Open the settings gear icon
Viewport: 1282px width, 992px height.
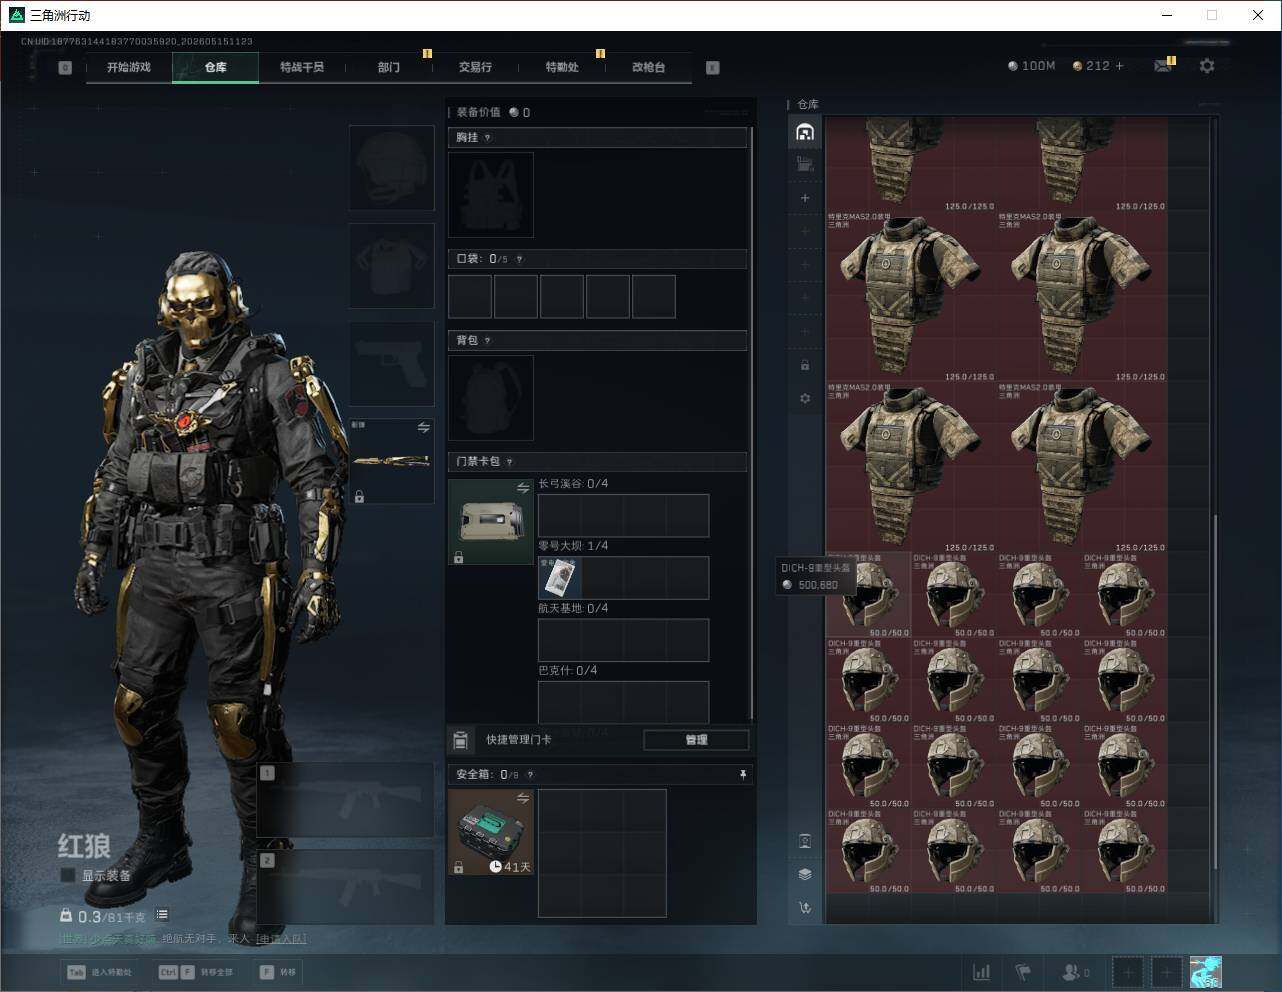(x=1207, y=66)
